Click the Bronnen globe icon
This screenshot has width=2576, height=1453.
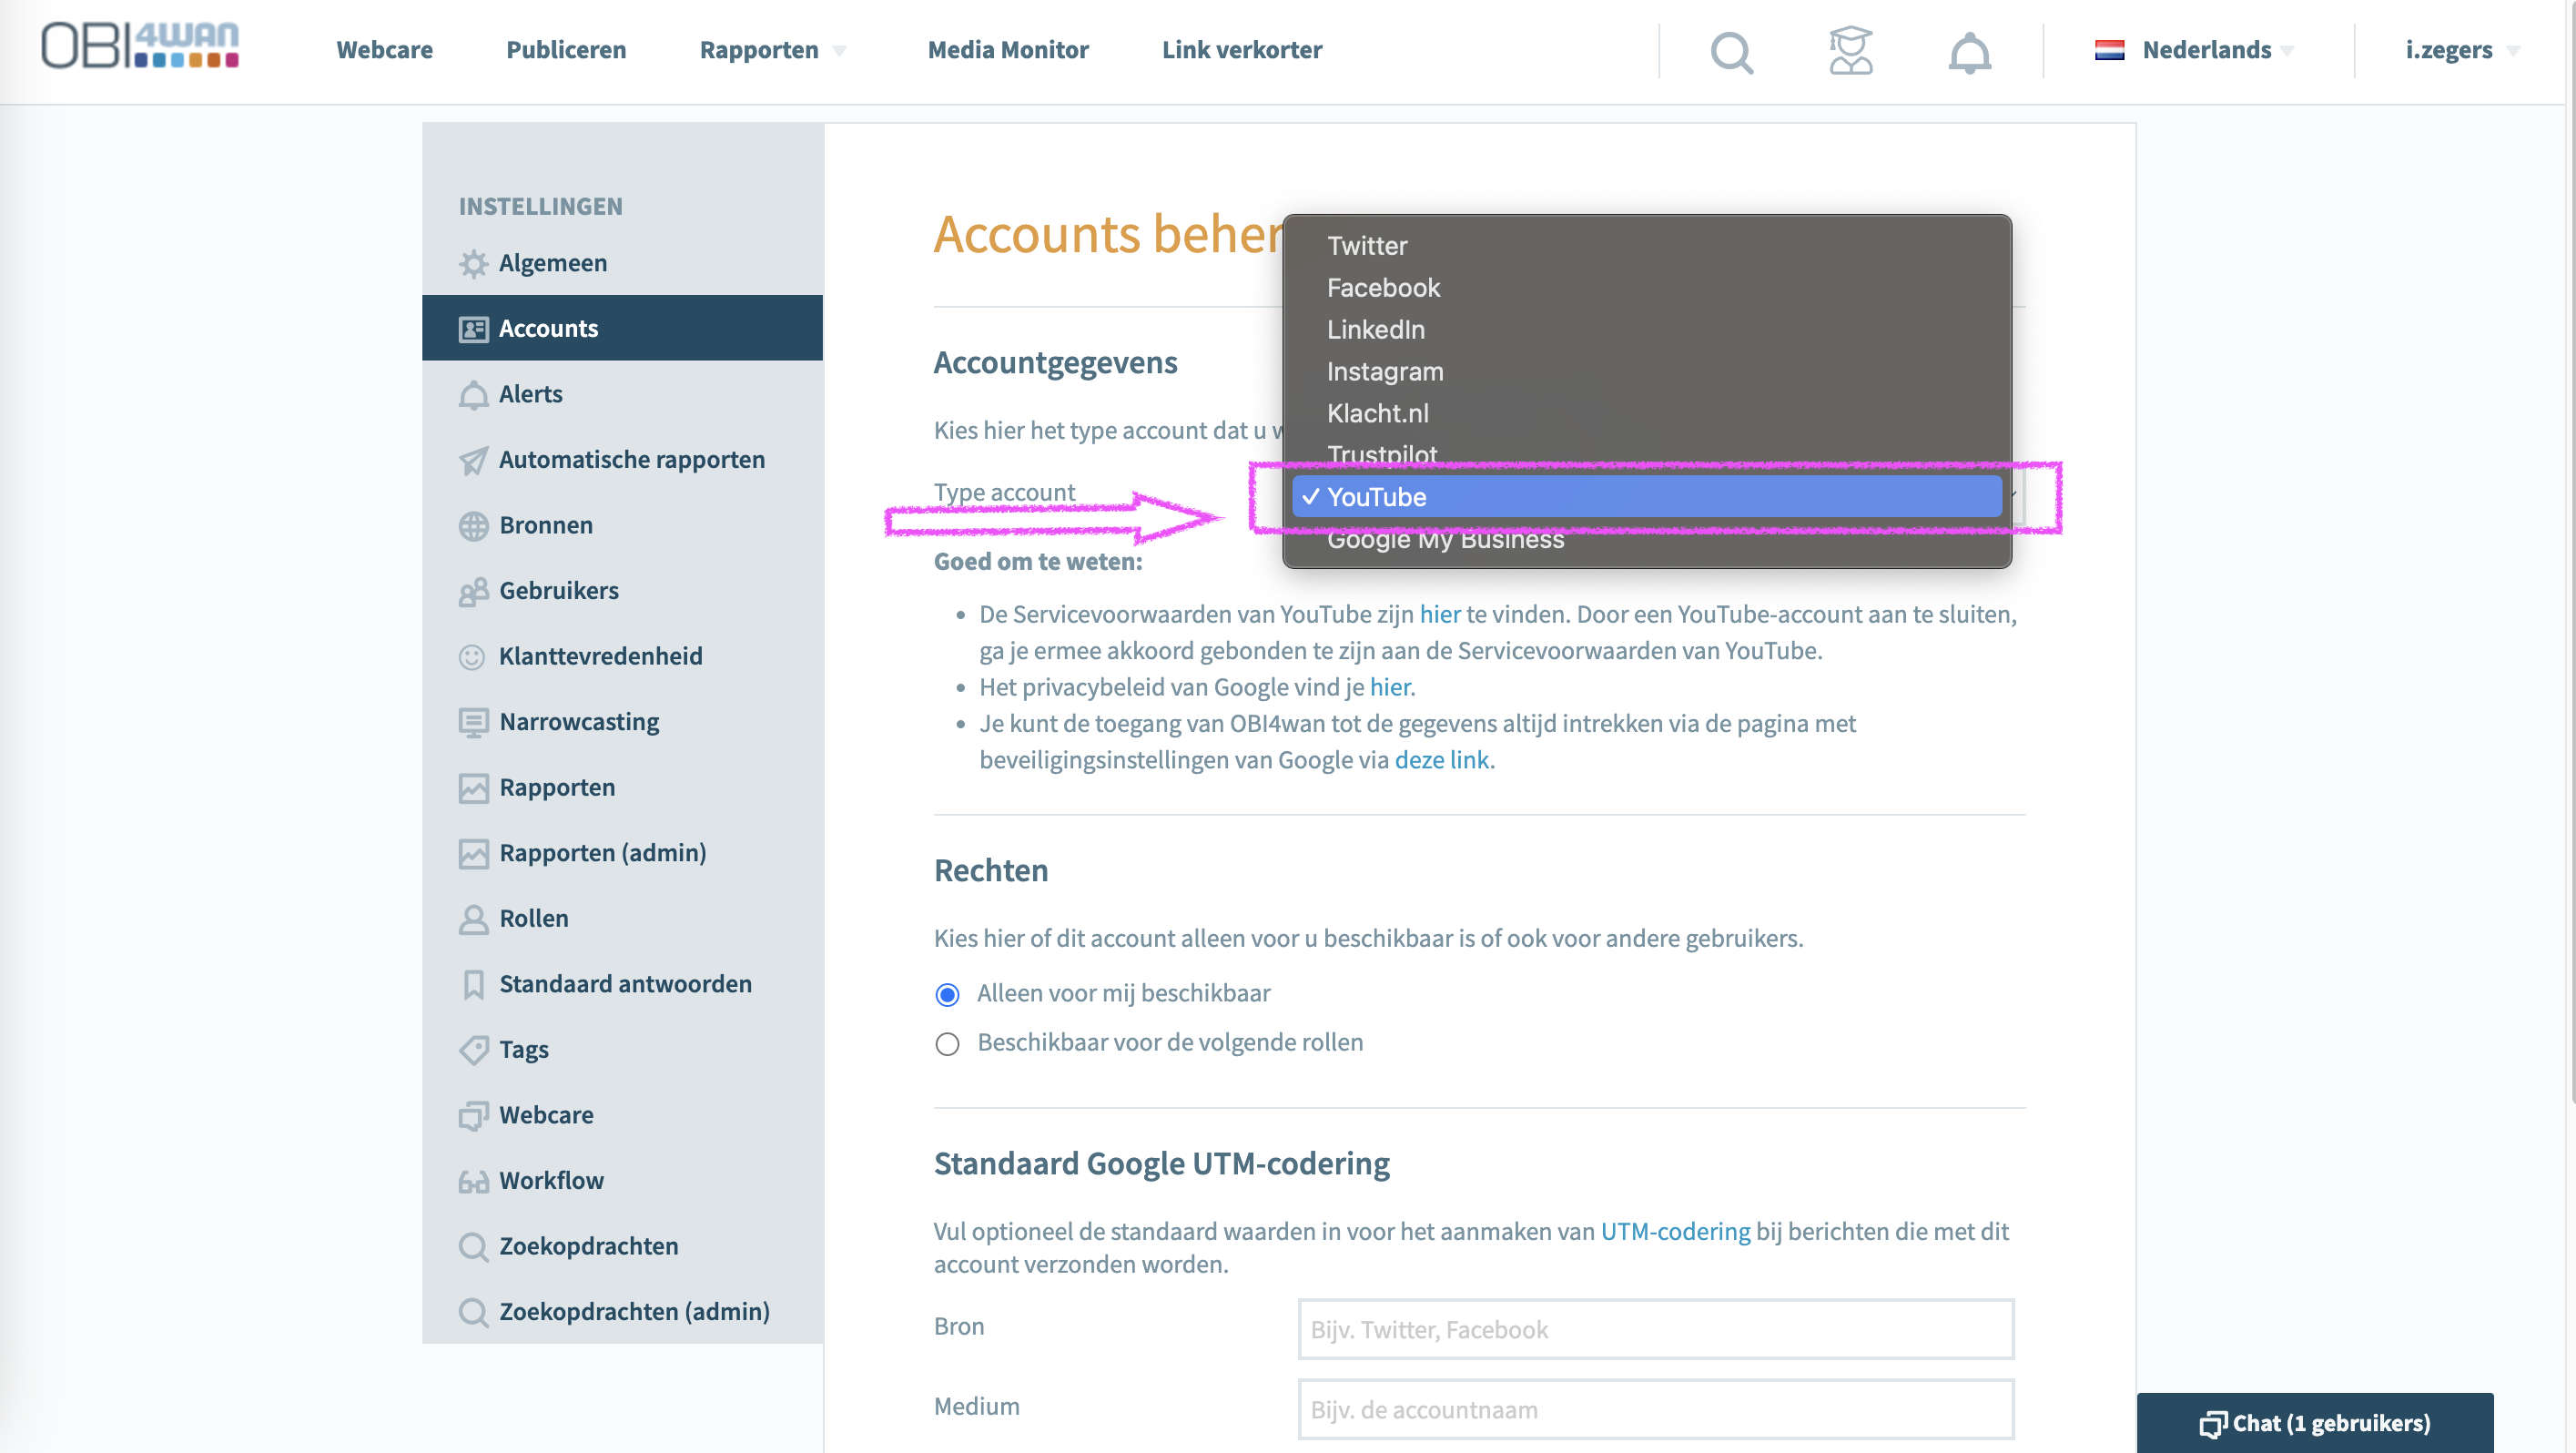coord(473,526)
